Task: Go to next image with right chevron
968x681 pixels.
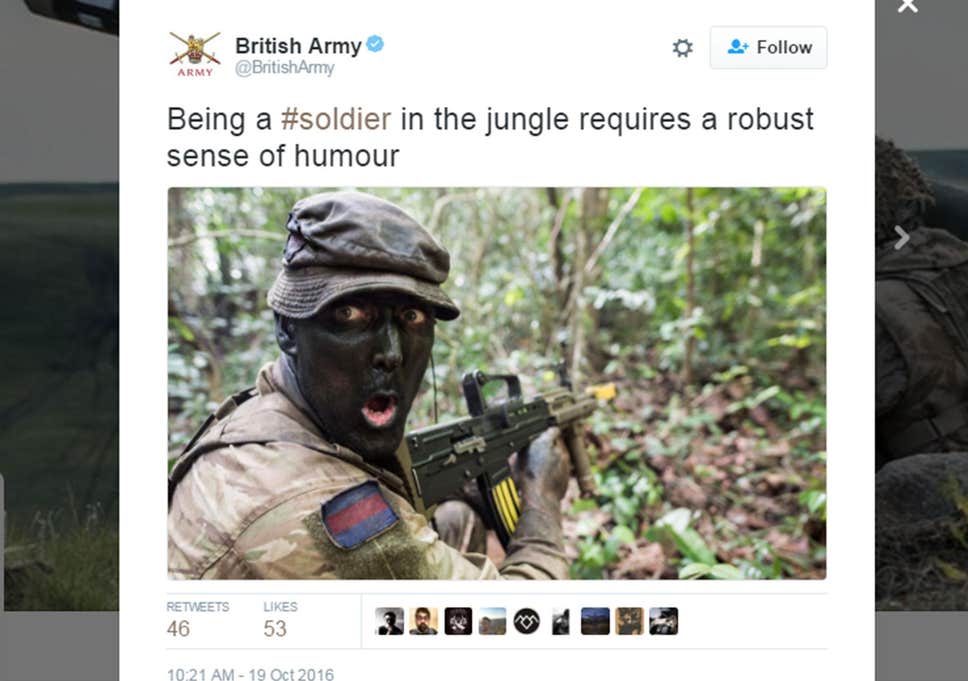Action: [x=902, y=237]
